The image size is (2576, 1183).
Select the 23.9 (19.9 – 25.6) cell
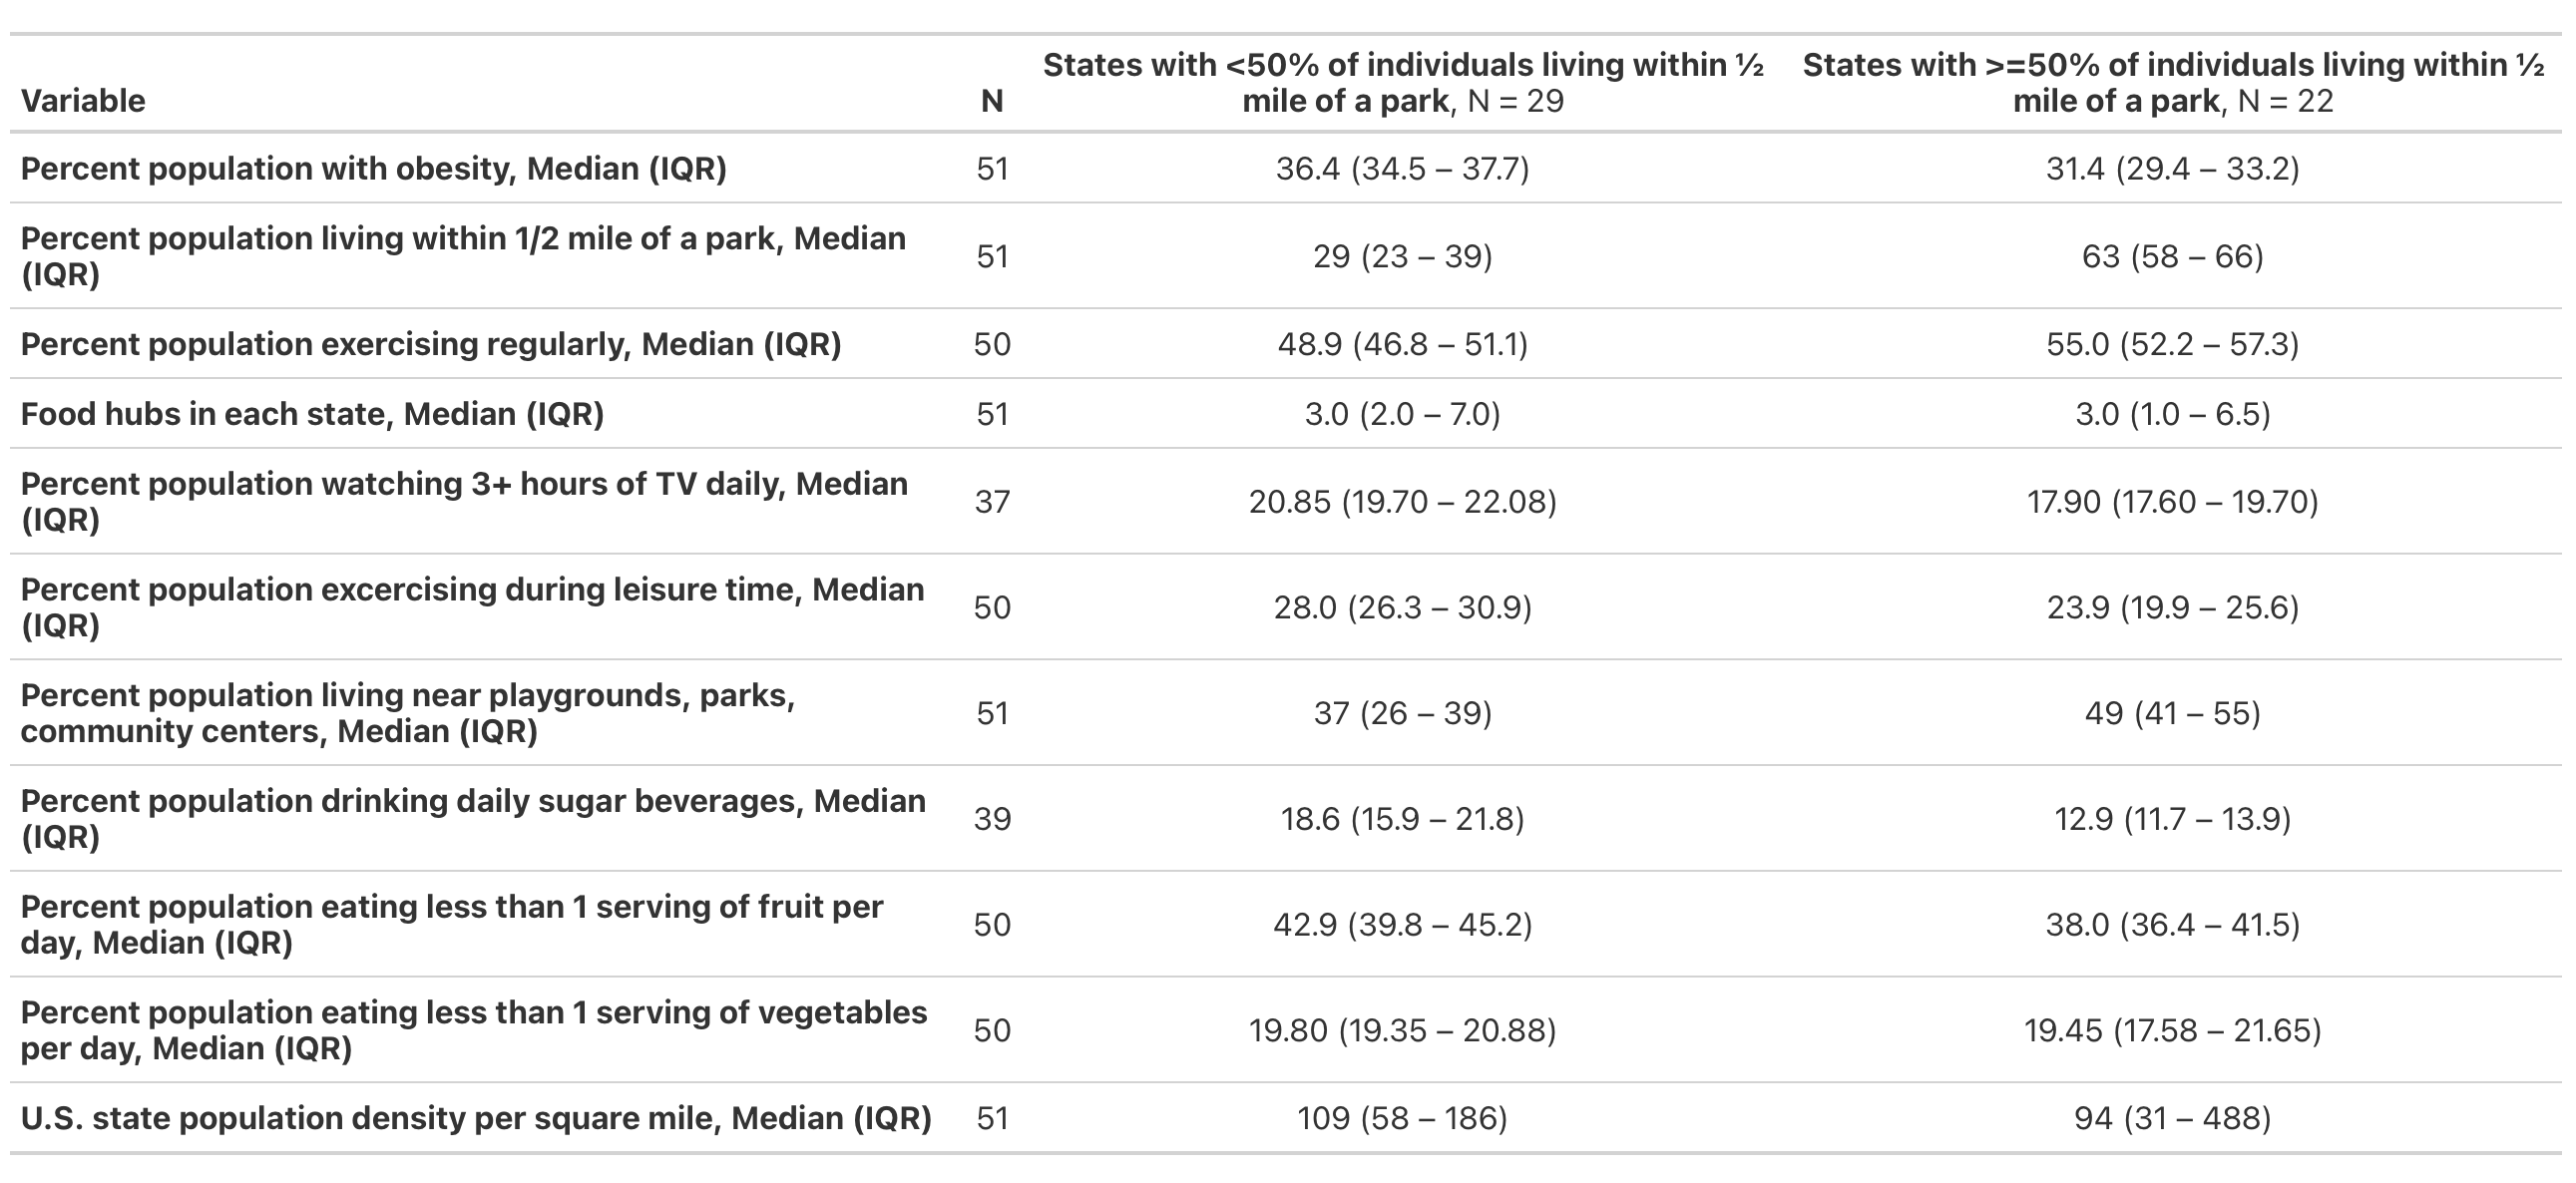click(2172, 607)
